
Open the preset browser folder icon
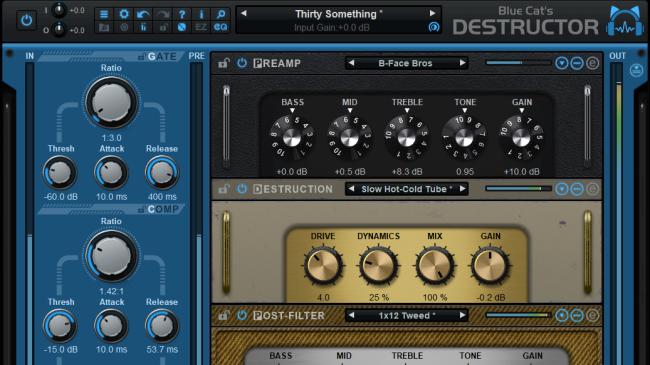click(x=104, y=27)
